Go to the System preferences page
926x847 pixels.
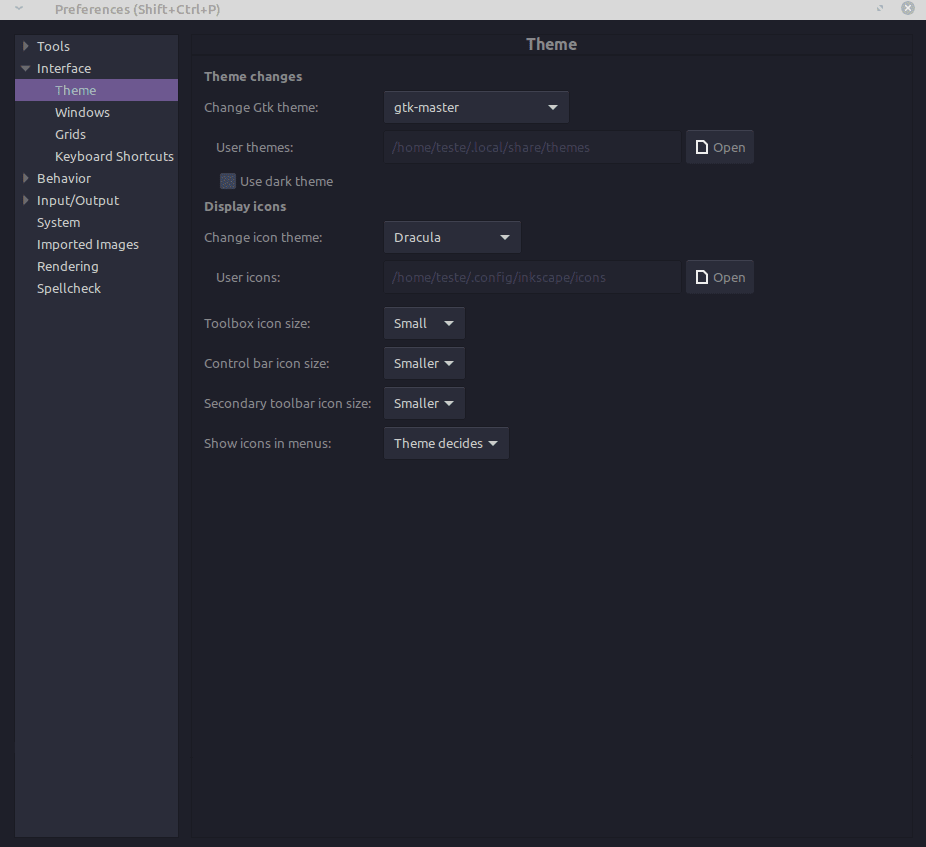(x=58, y=222)
